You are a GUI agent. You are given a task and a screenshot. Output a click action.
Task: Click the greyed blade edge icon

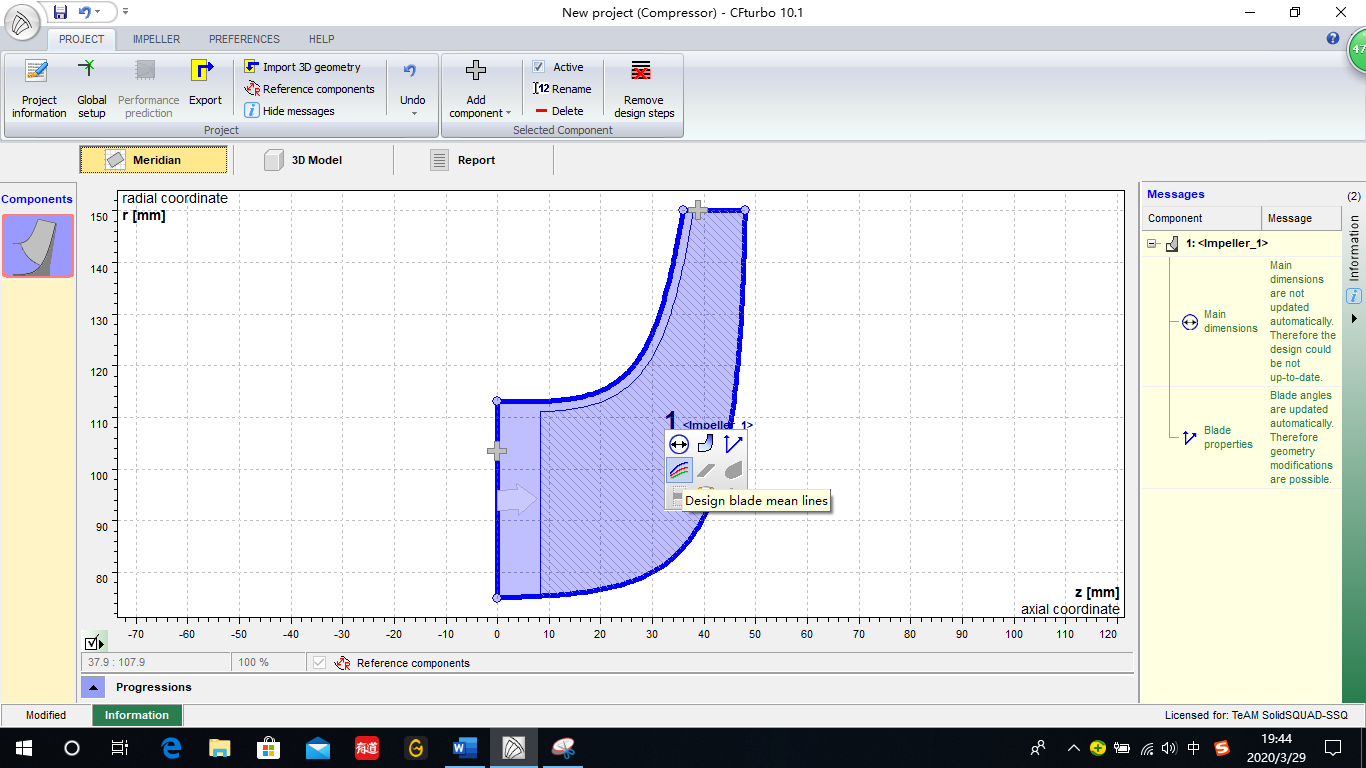pyautogui.click(x=733, y=469)
